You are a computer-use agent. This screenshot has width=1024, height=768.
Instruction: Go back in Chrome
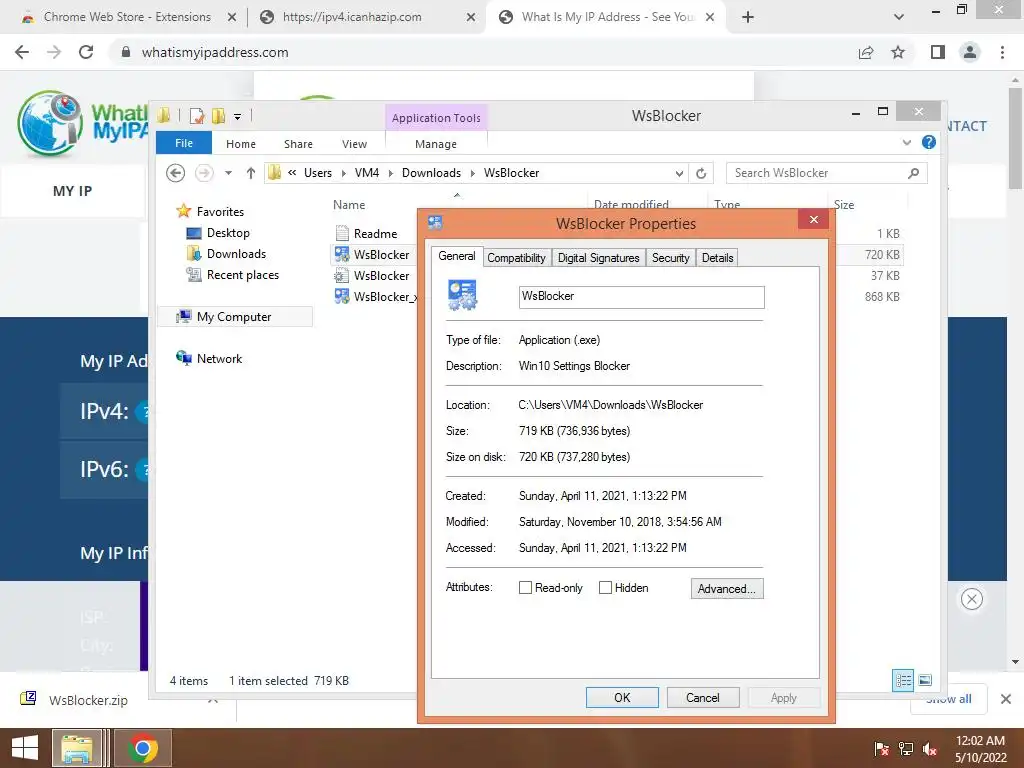[22, 52]
